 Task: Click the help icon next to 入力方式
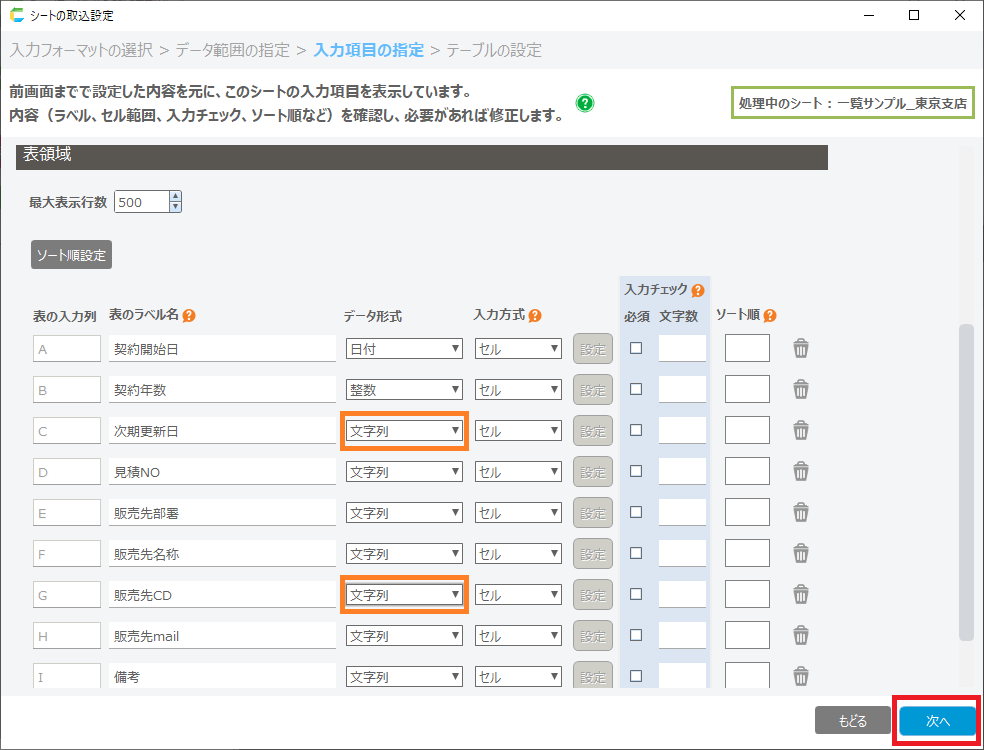535,316
